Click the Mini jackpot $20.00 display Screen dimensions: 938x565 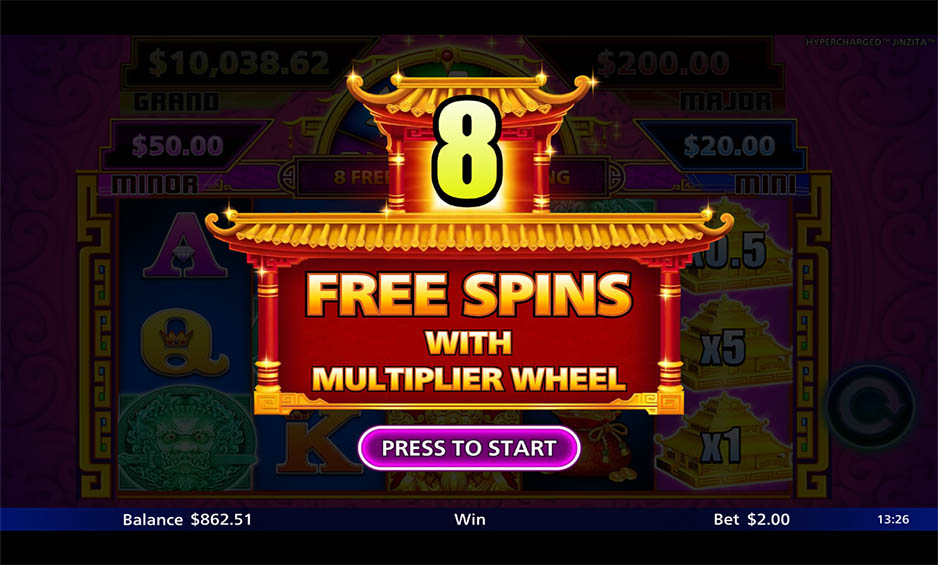(x=729, y=145)
